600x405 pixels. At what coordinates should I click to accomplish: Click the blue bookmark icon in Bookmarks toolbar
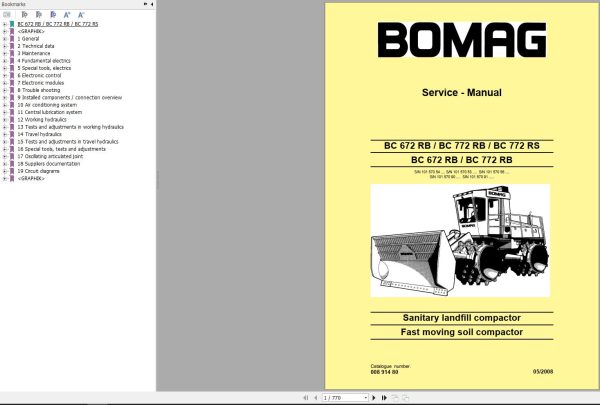(53, 15)
